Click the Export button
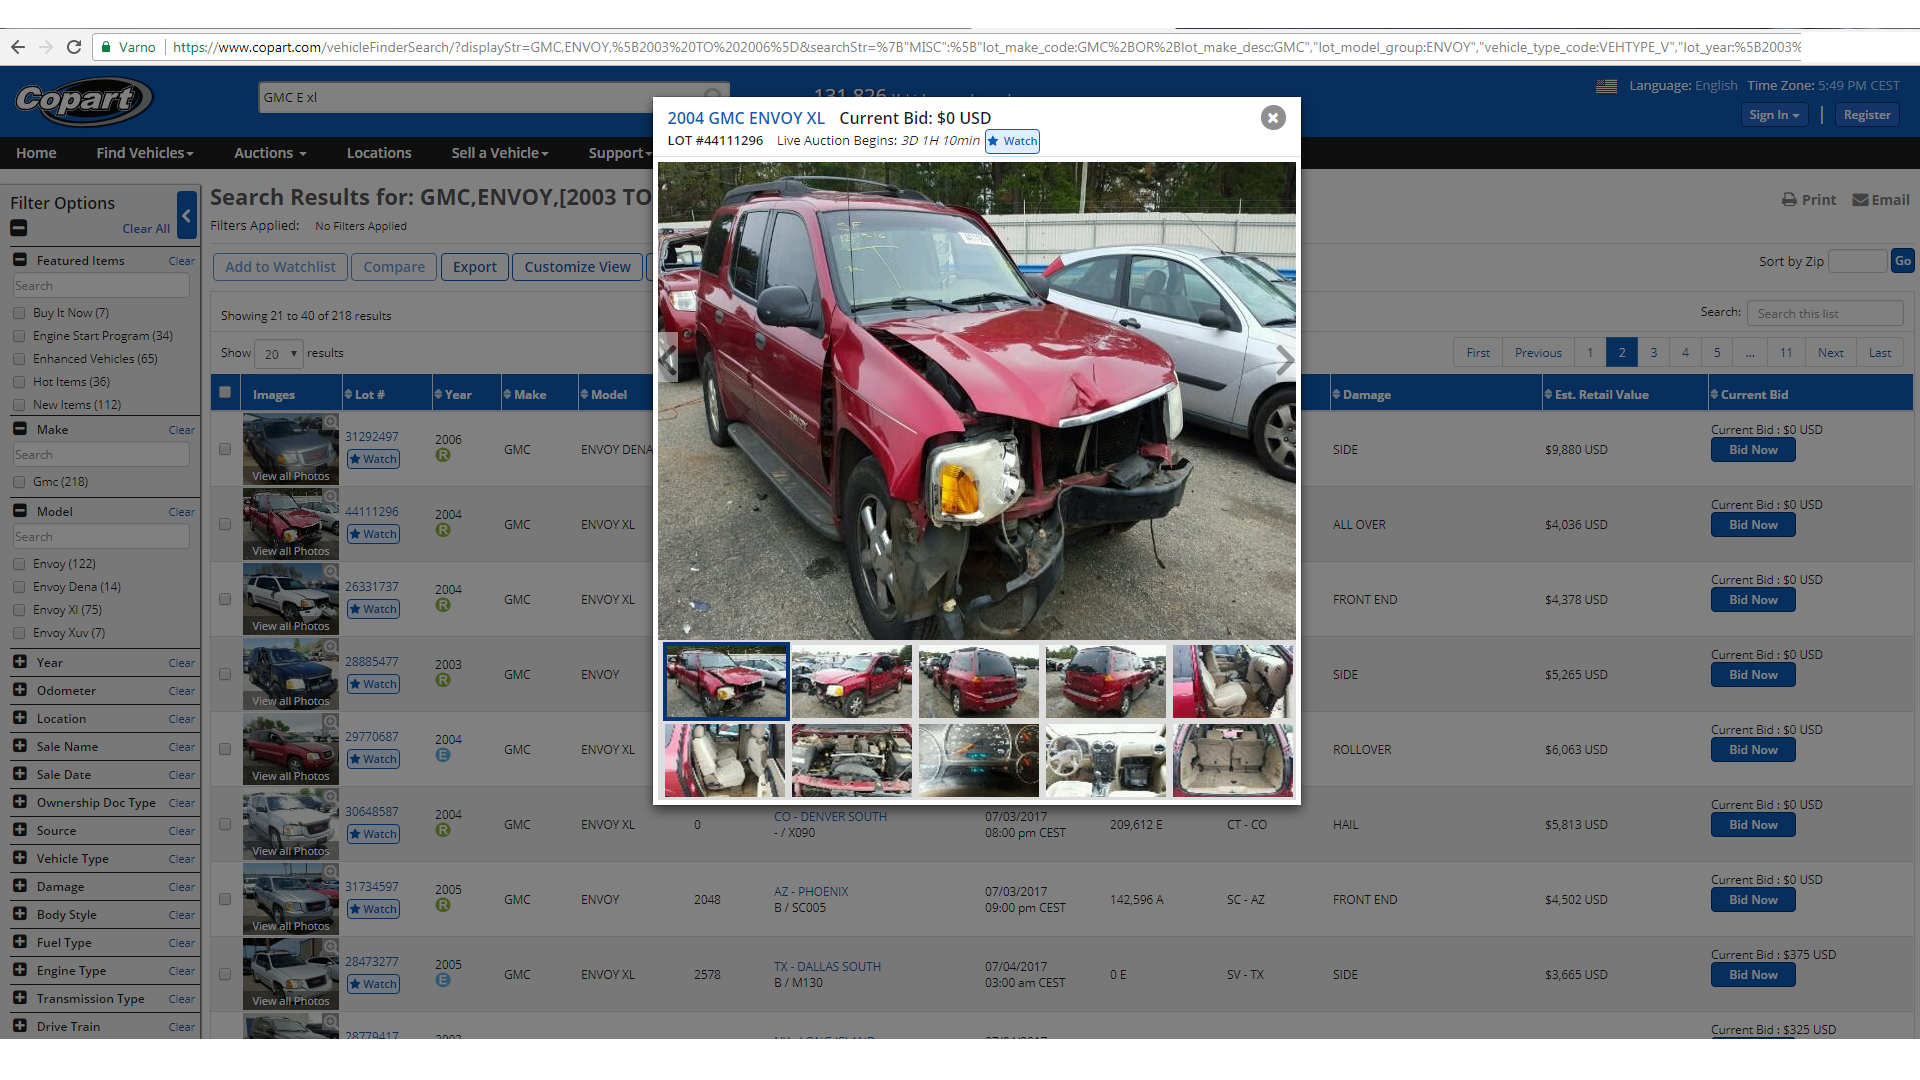The image size is (1920, 1080). [x=474, y=267]
